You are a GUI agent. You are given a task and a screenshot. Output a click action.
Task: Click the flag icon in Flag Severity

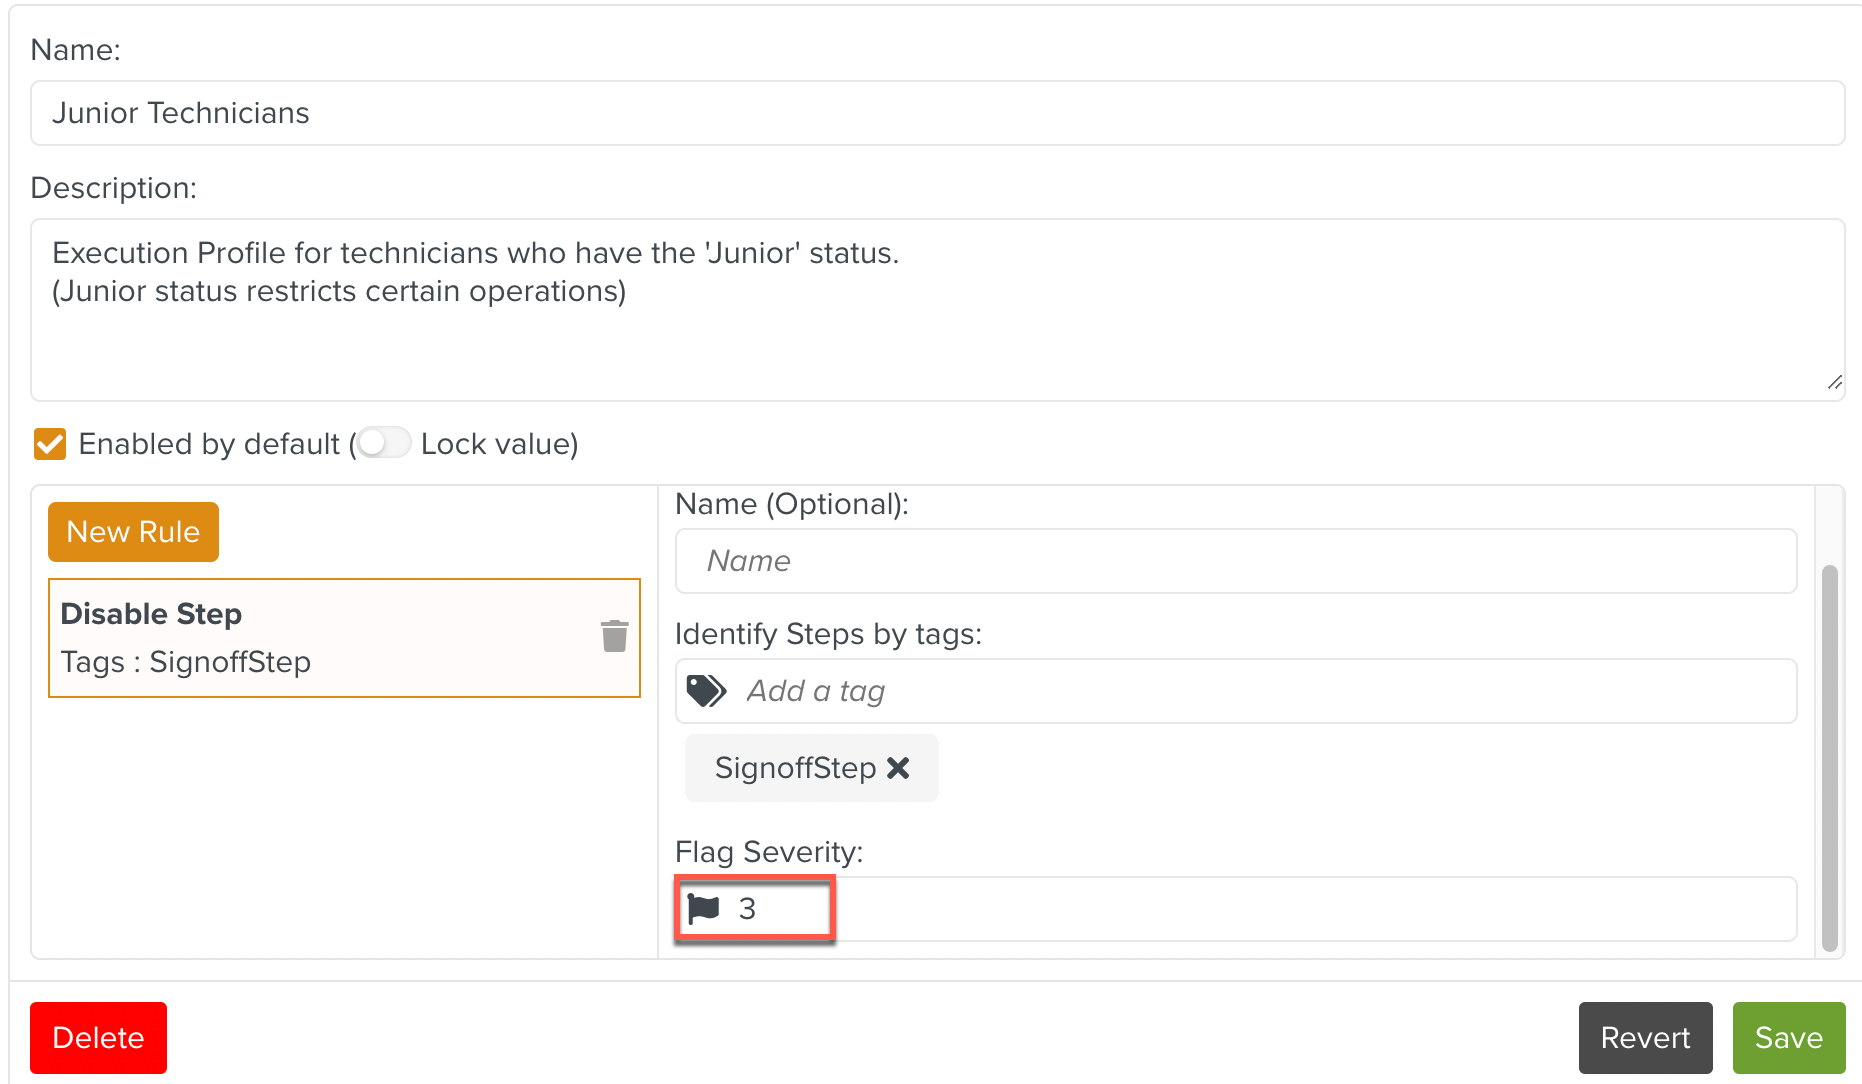point(704,908)
